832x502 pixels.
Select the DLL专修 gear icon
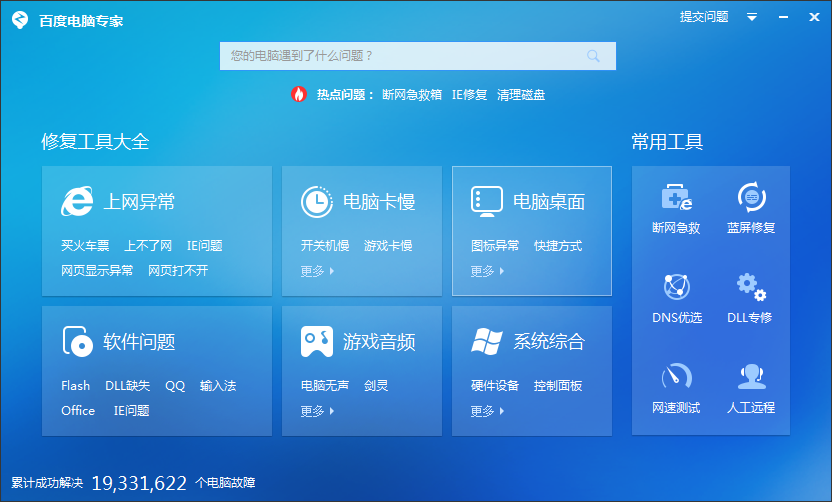[x=750, y=288]
